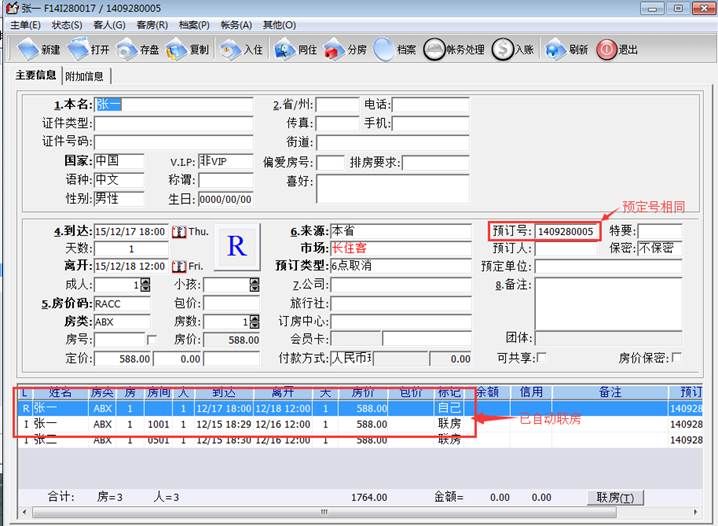This screenshot has width=718, height=526.
Task: Toggle the 房价保密 checkbox
Action: (676, 357)
